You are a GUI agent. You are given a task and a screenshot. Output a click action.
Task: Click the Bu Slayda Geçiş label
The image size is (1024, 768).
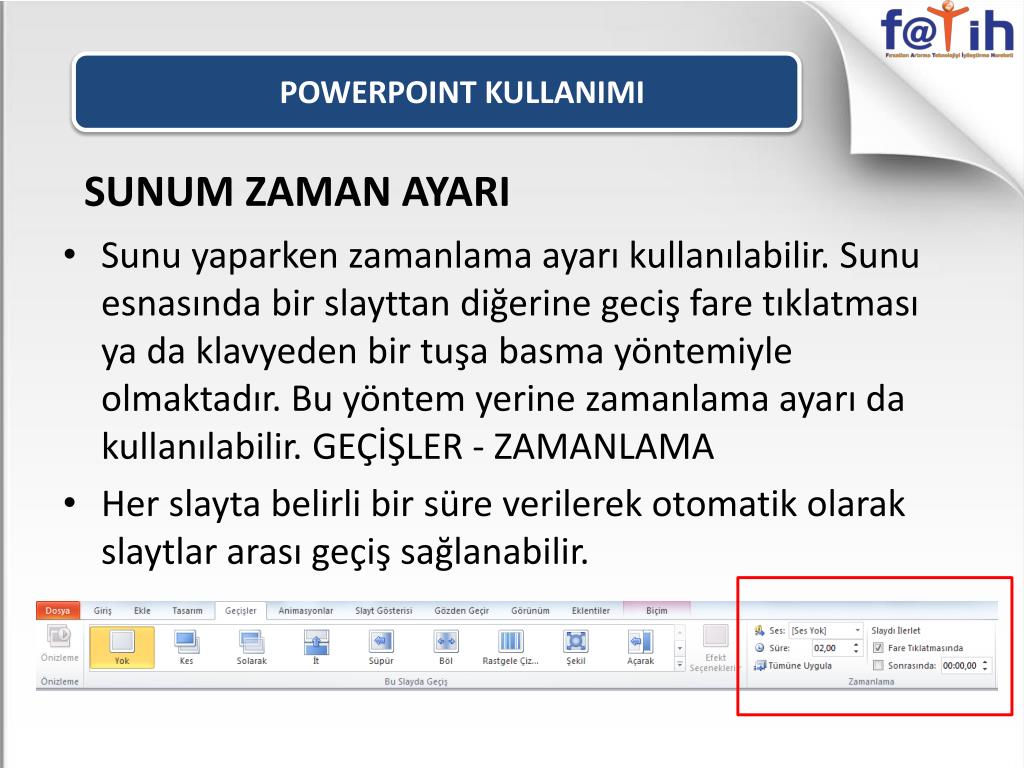click(416, 681)
